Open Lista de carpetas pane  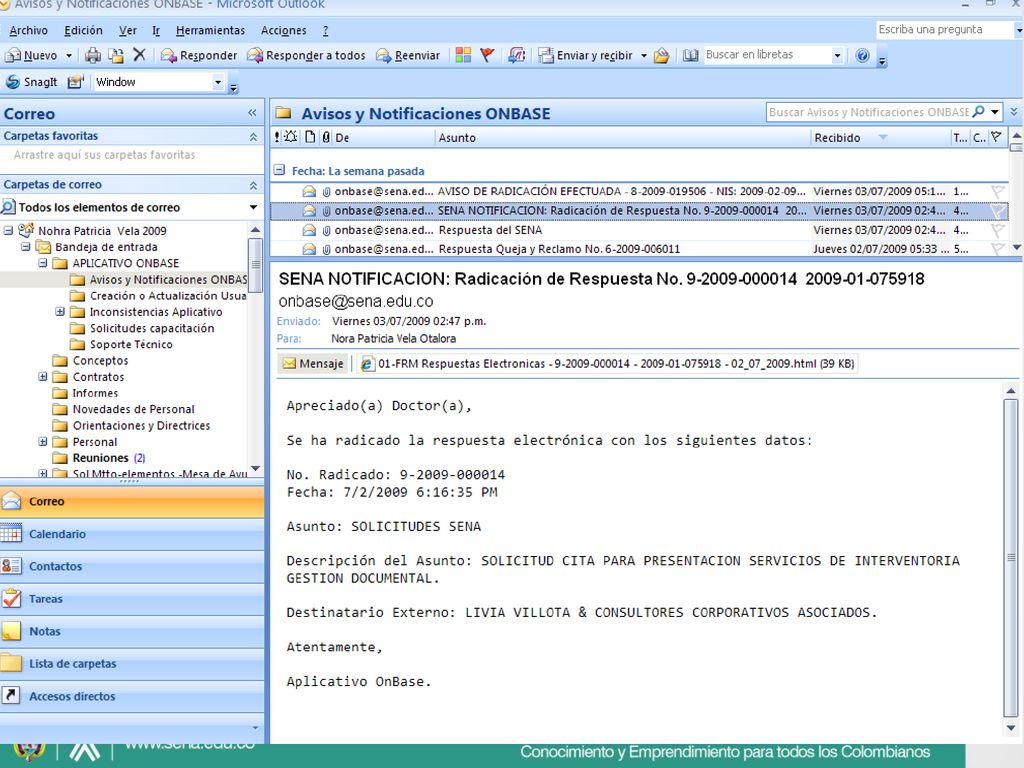(x=132, y=664)
